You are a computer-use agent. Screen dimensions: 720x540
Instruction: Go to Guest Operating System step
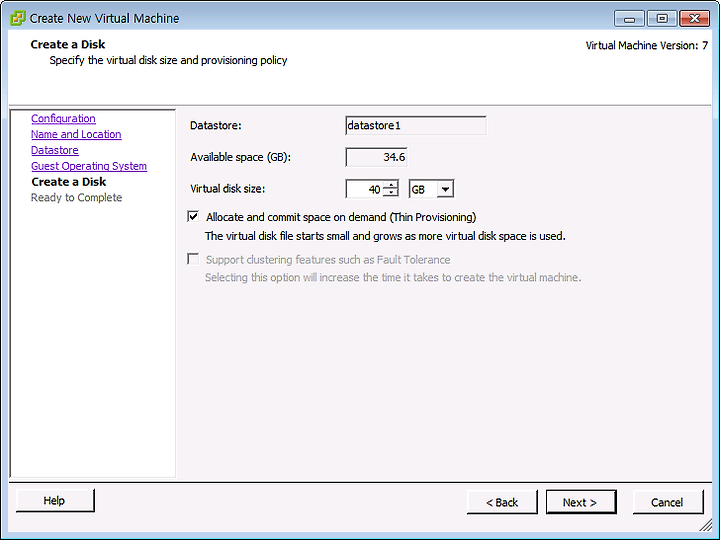click(89, 166)
